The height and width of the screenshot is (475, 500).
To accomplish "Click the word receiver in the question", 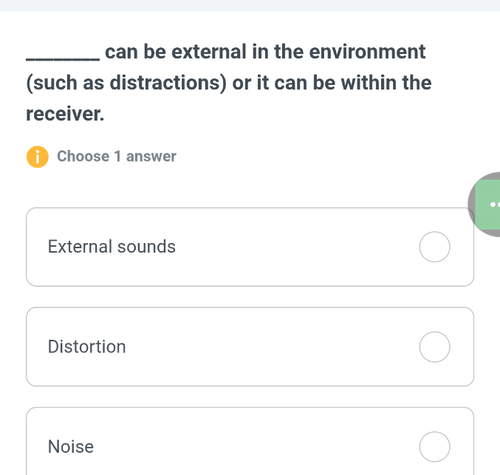I will coord(65,114).
